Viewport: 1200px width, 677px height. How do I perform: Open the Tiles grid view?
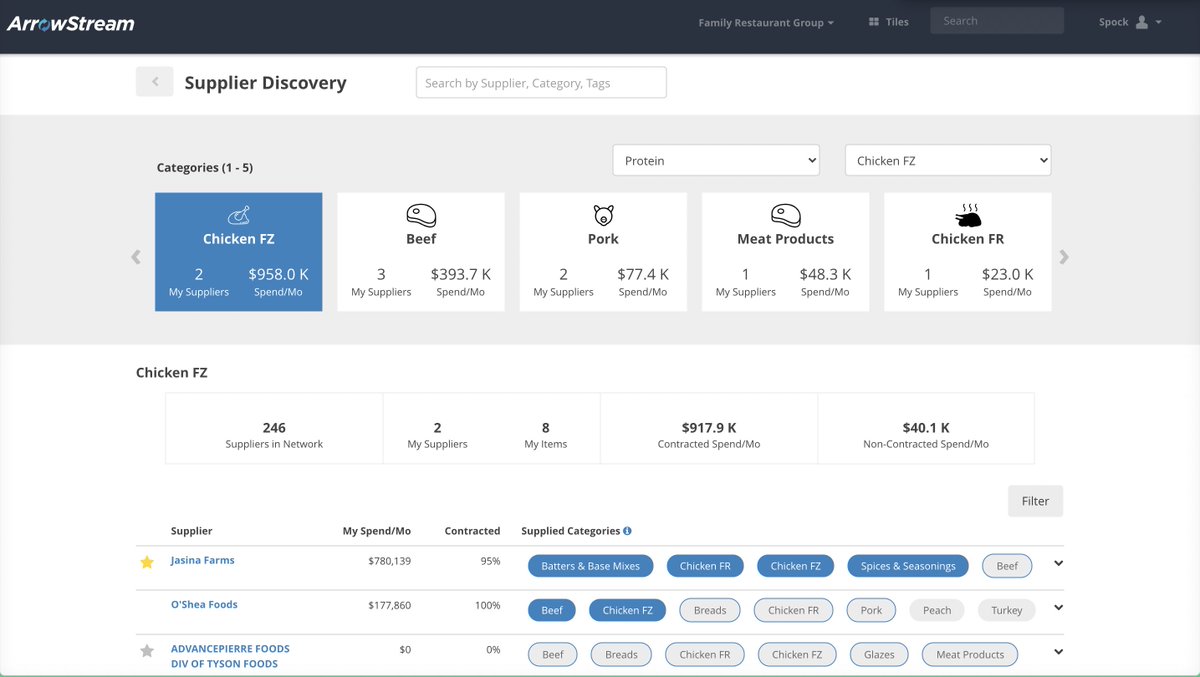[888, 22]
